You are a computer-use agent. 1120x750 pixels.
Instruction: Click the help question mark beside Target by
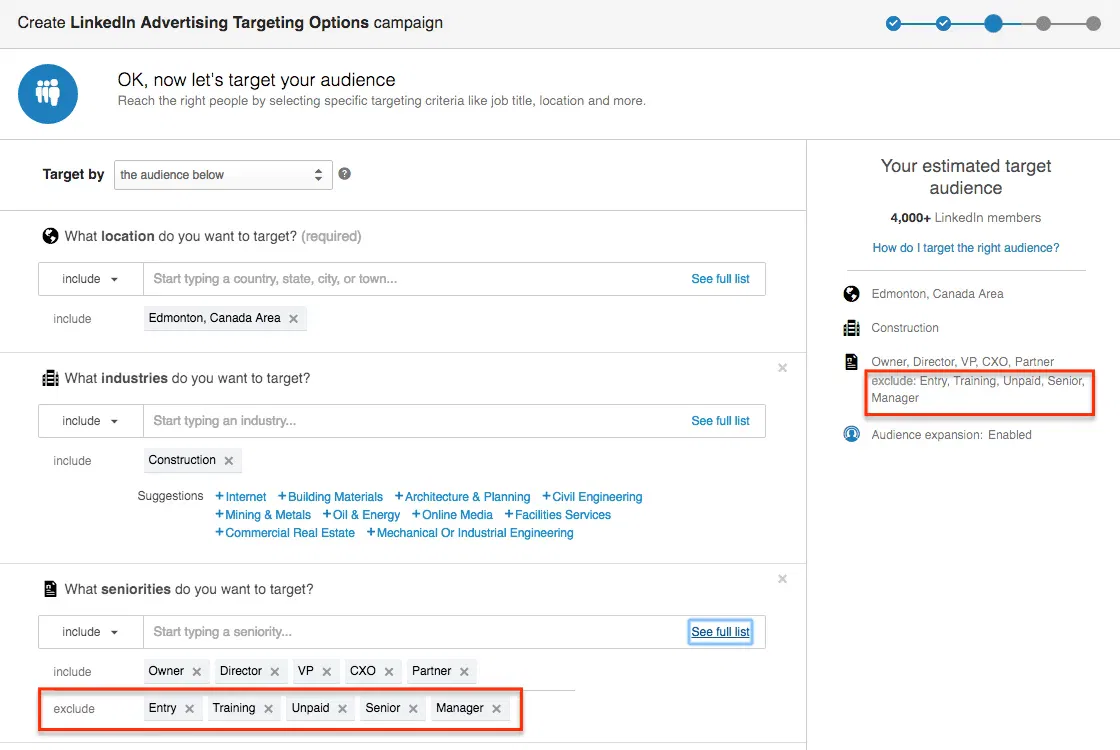(344, 174)
